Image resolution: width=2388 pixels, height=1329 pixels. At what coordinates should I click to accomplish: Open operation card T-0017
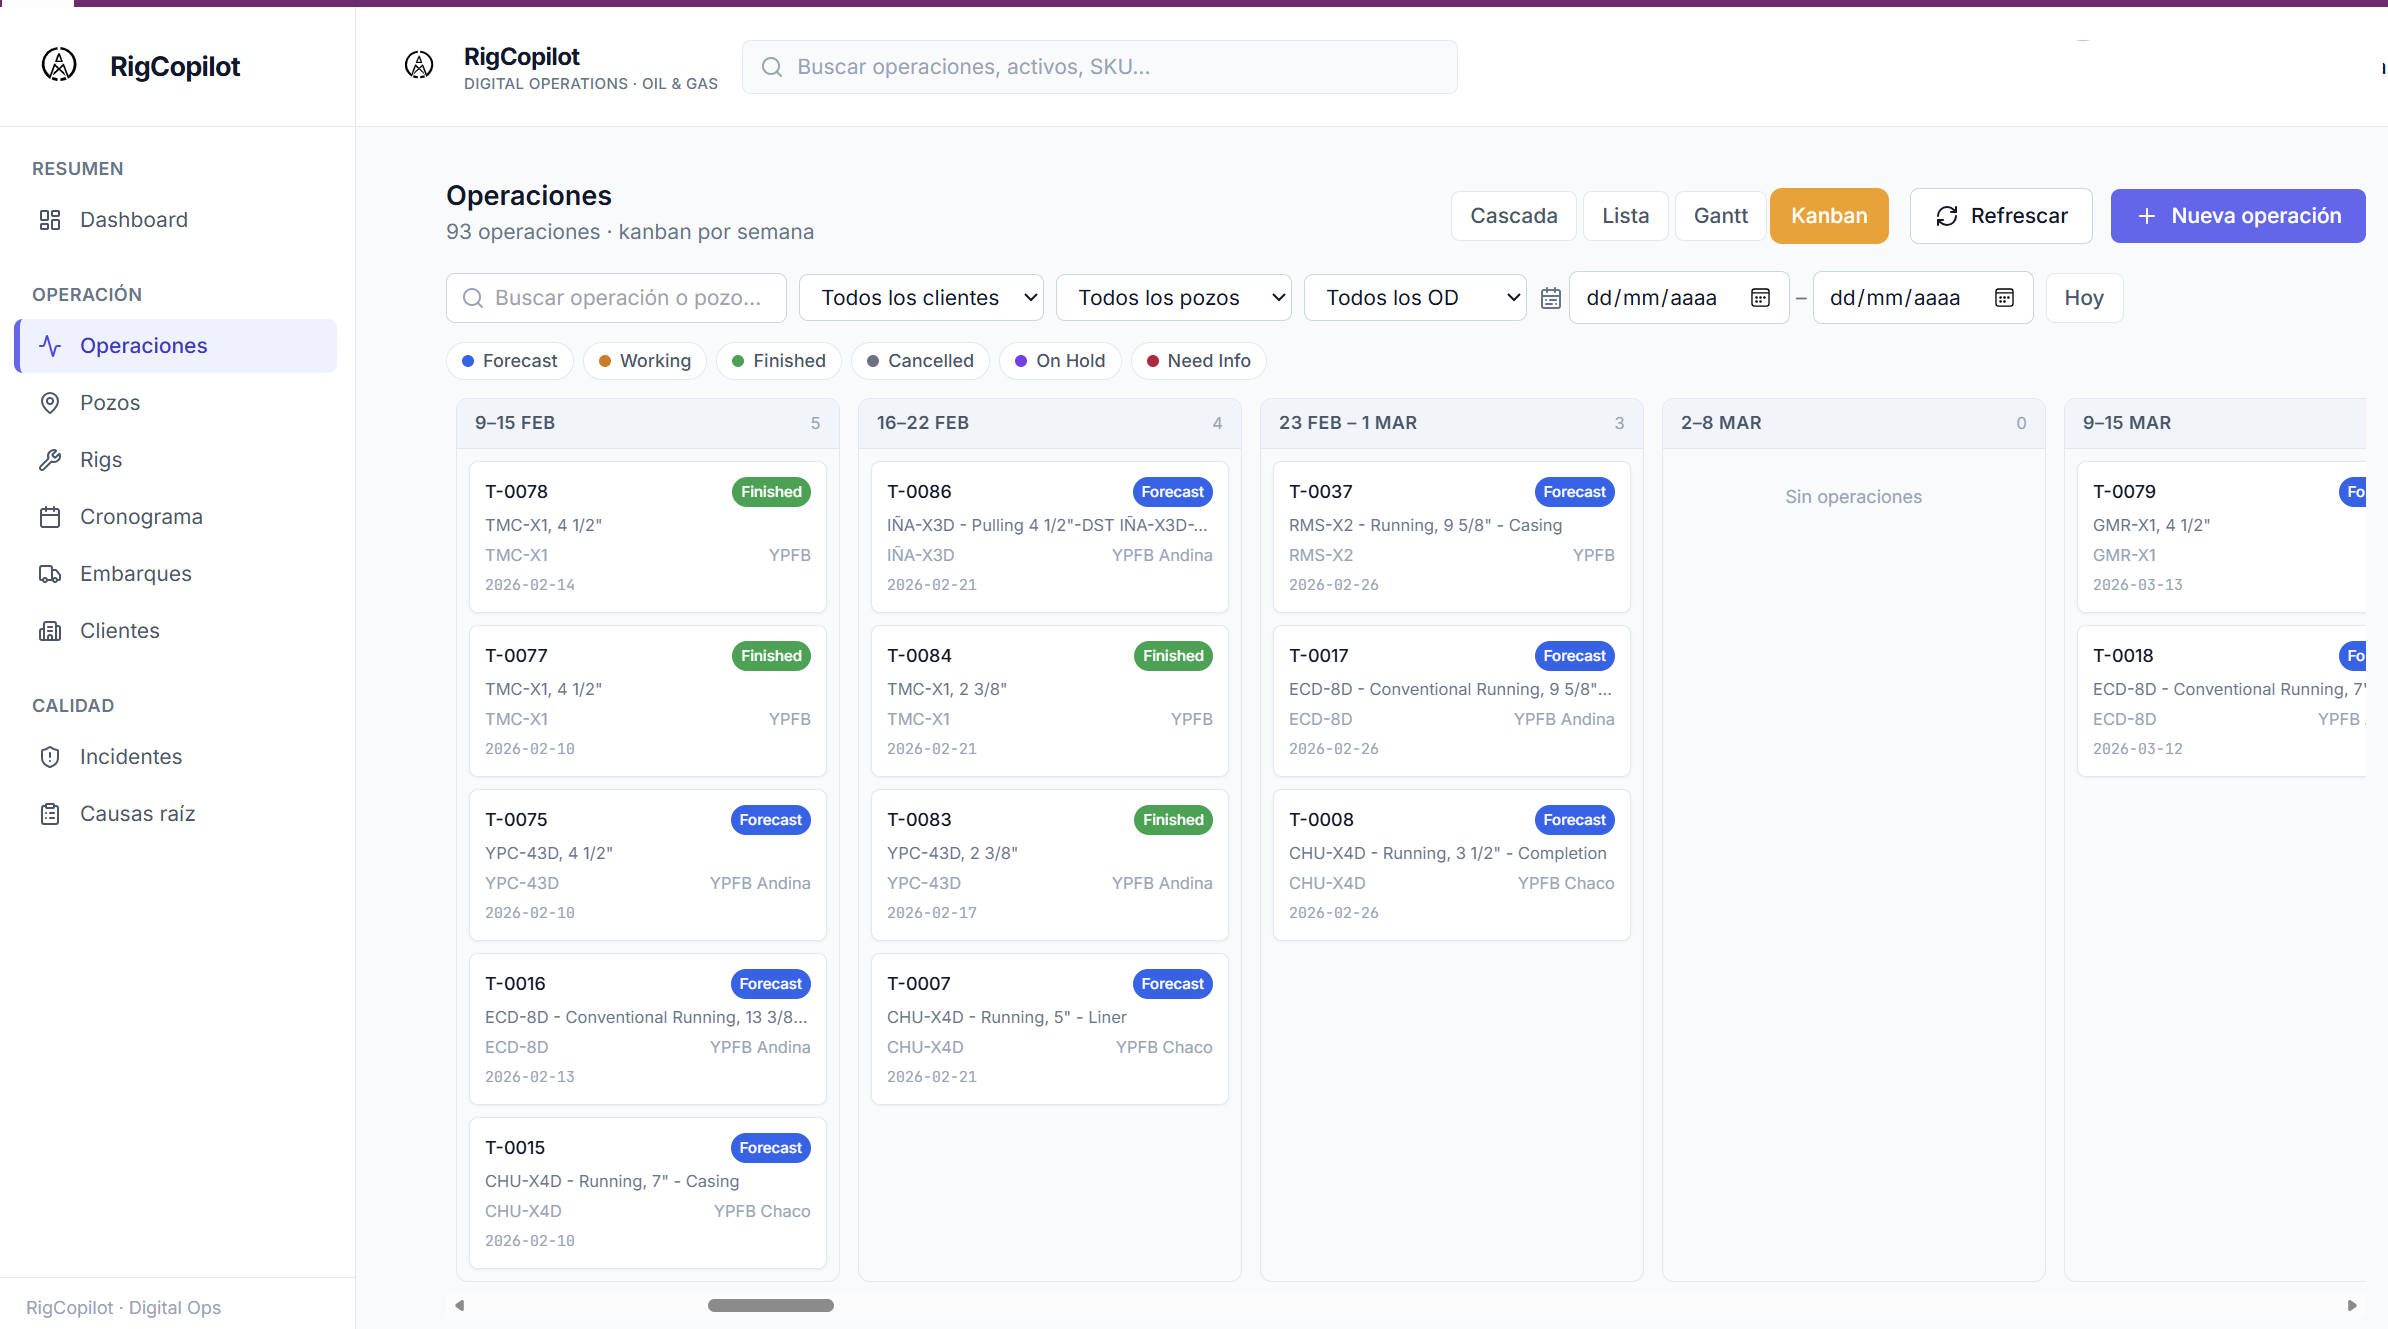pyautogui.click(x=1452, y=701)
